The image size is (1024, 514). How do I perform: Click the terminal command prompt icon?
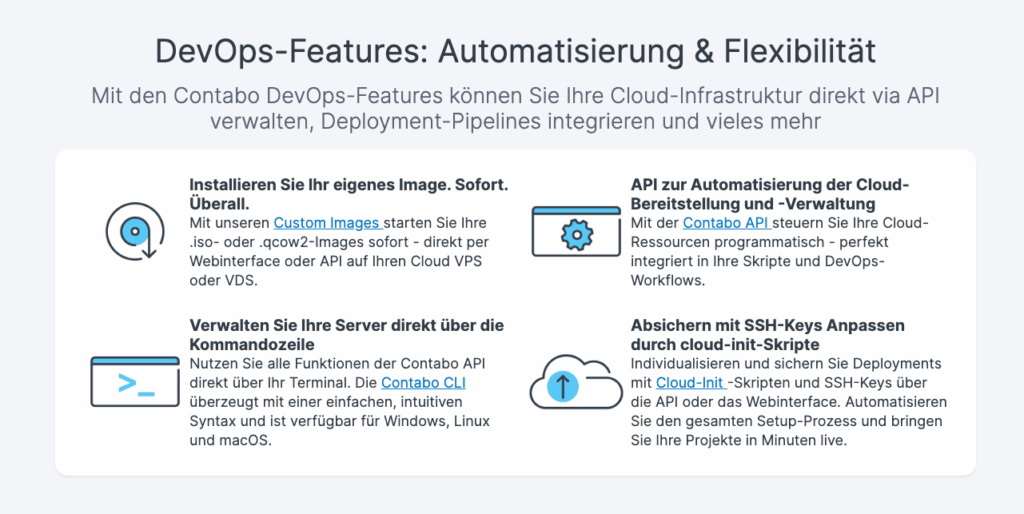[x=135, y=382]
